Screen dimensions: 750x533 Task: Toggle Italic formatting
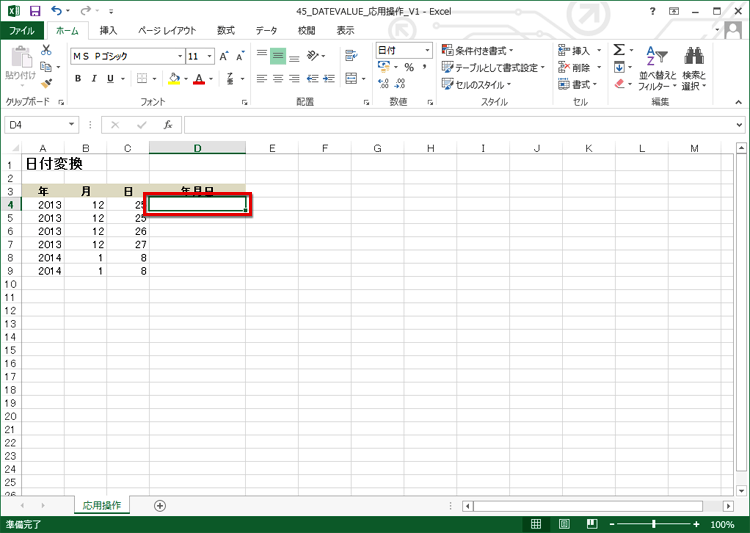pyautogui.click(x=94, y=78)
